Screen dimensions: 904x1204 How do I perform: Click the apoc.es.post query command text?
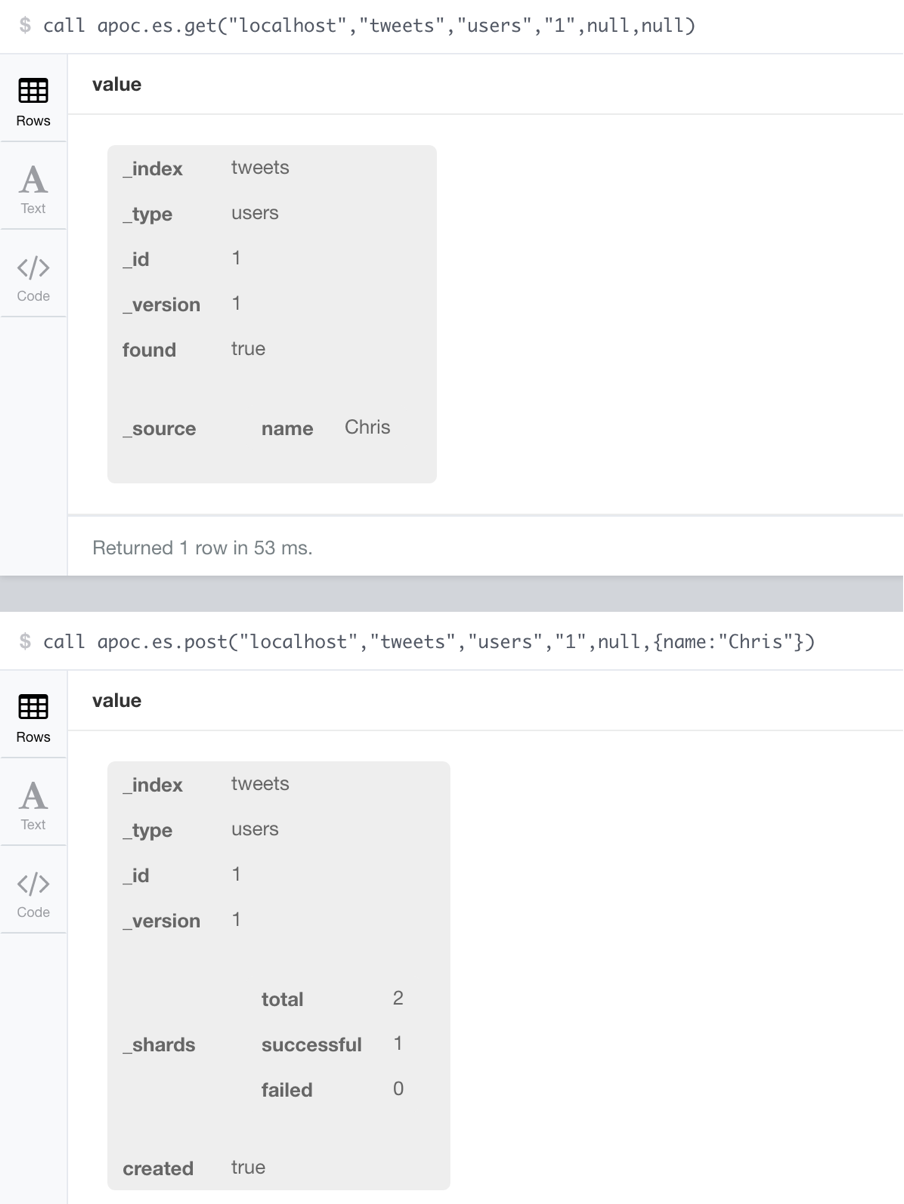428,641
